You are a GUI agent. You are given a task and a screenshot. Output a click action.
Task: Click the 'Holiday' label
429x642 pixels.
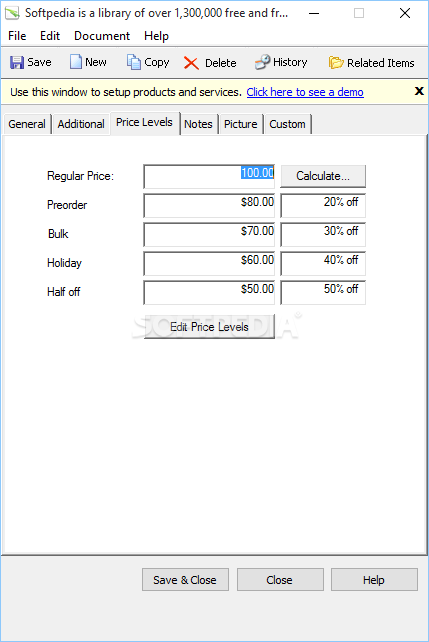point(64,263)
